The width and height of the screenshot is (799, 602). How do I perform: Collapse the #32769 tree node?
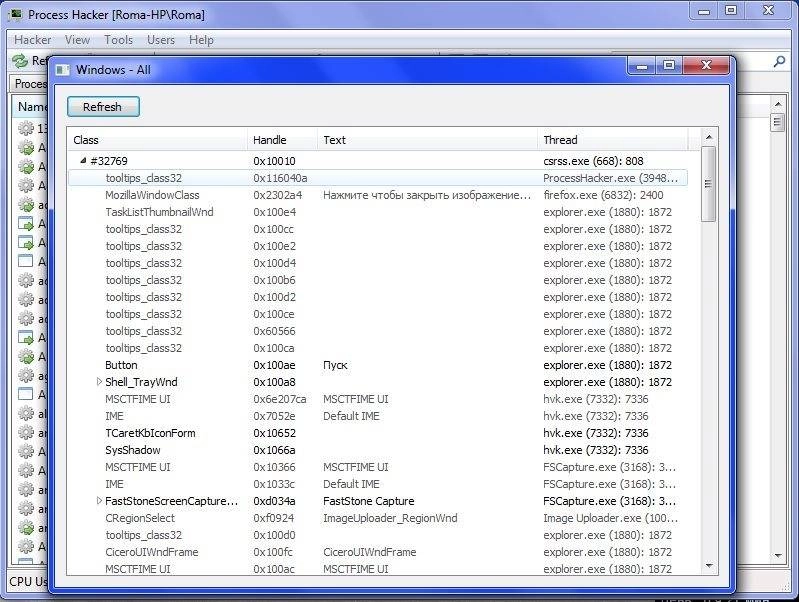tap(83, 161)
